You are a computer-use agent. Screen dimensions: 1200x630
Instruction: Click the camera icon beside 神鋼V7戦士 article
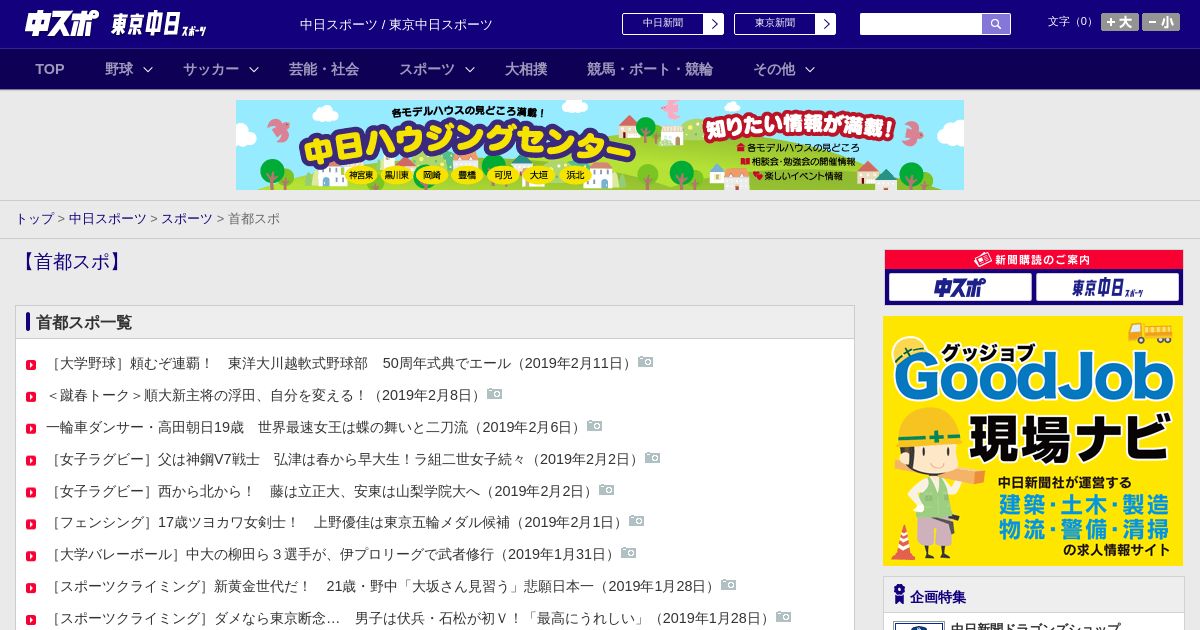(x=653, y=458)
